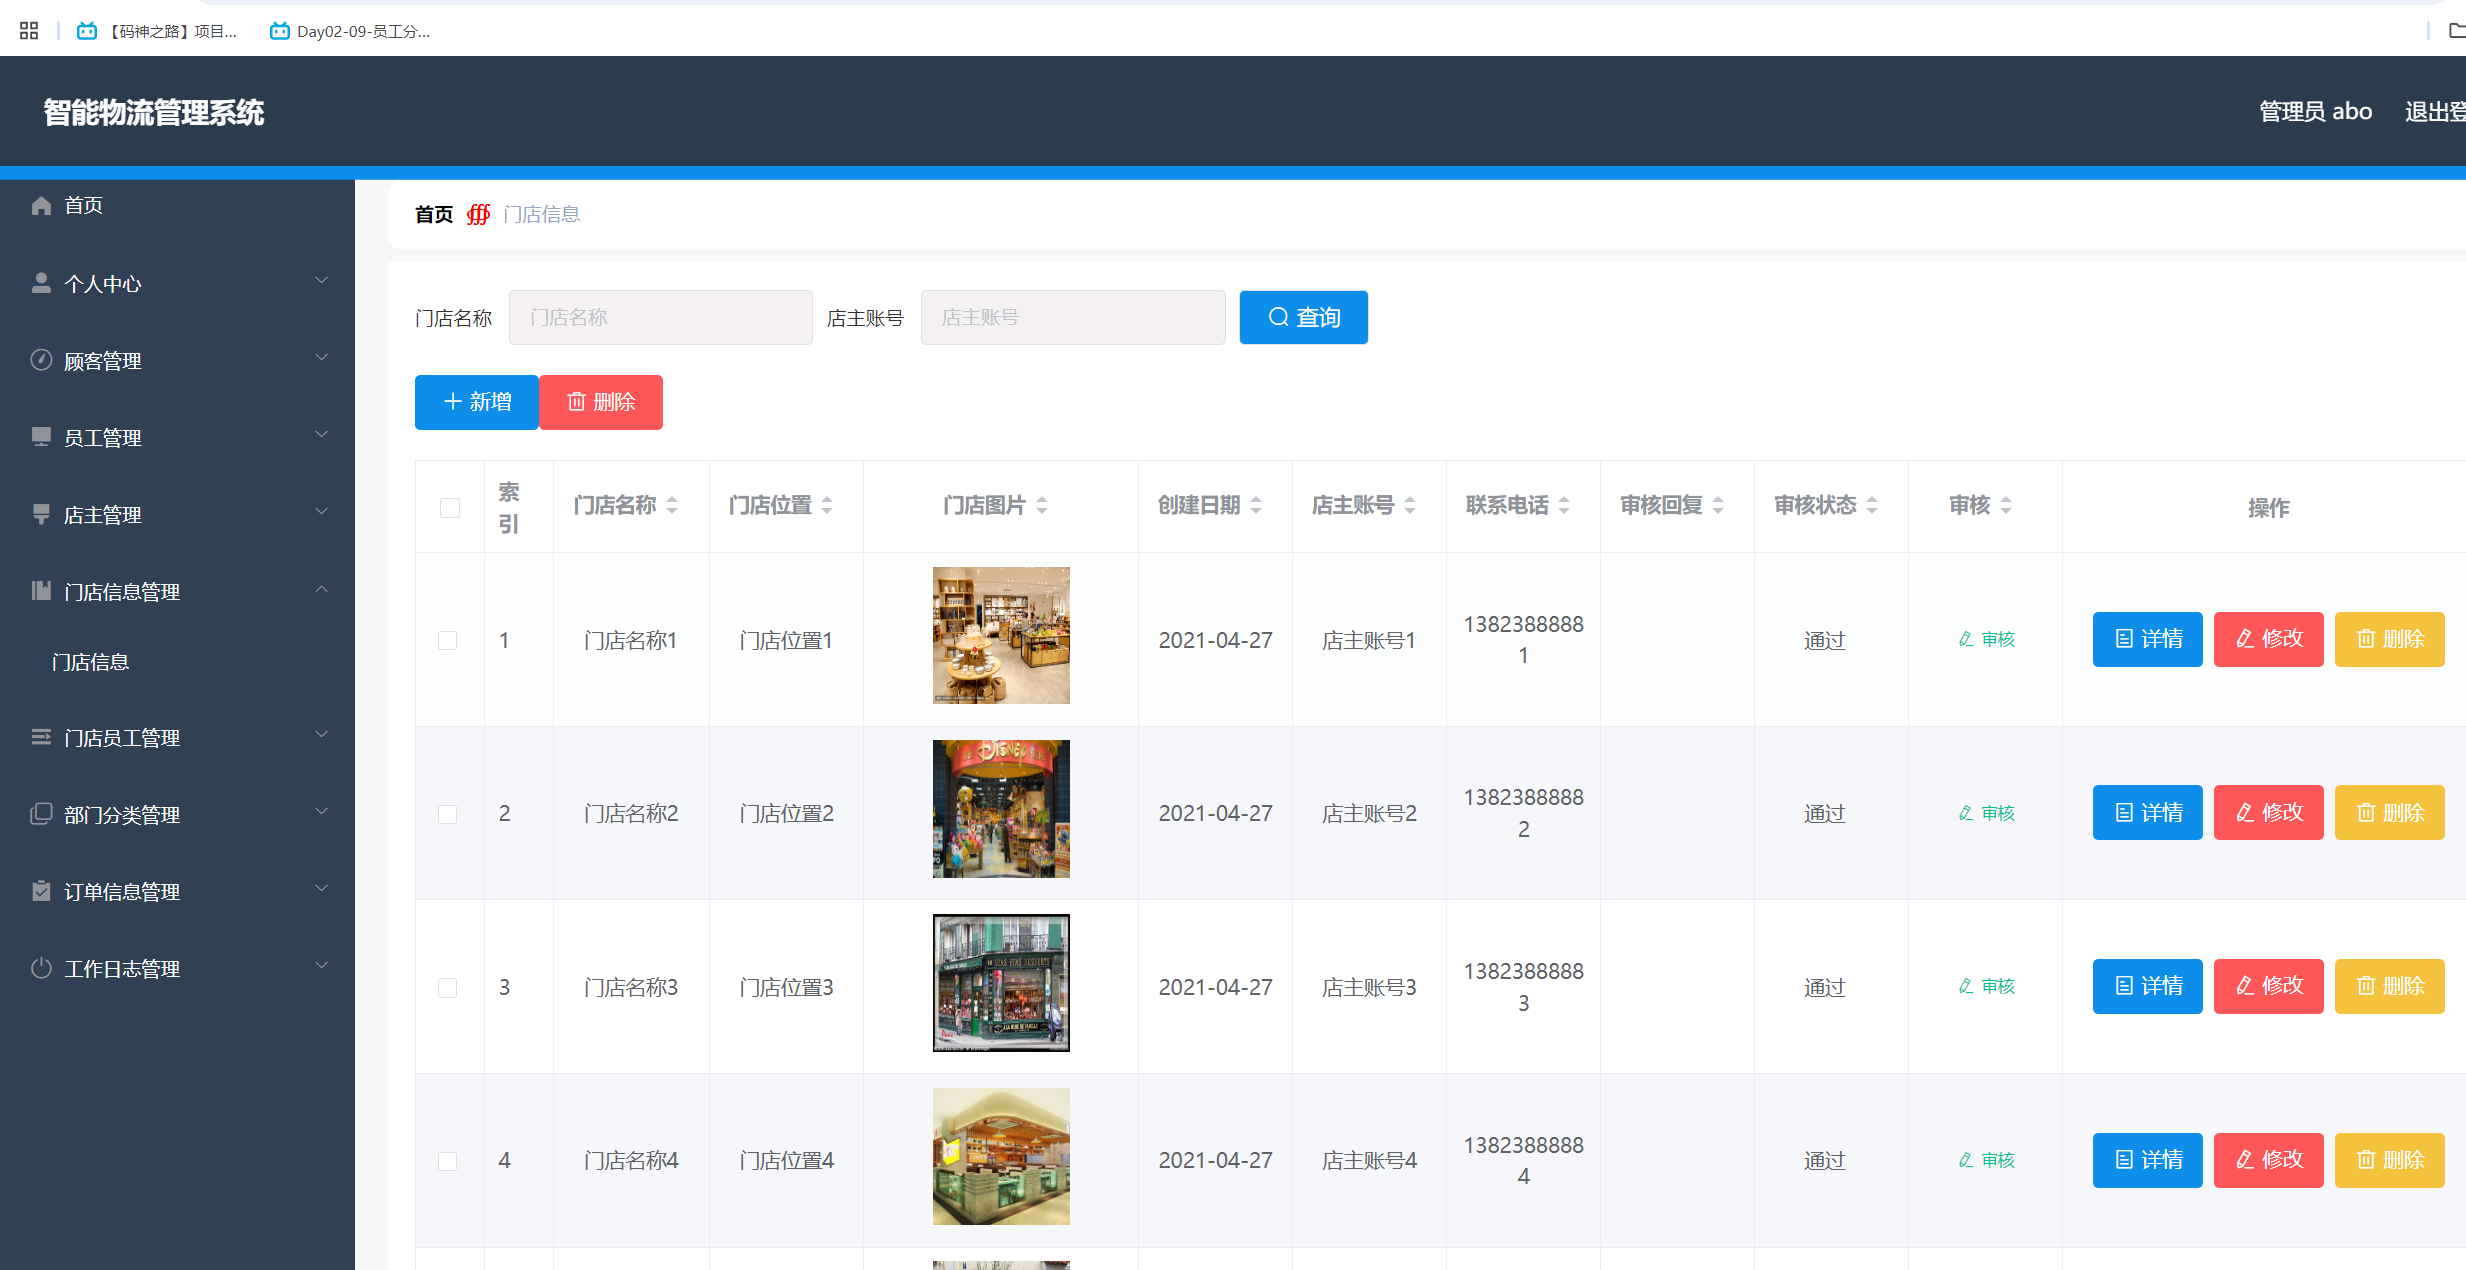Toggle the select-all checkbox in table header

click(449, 508)
